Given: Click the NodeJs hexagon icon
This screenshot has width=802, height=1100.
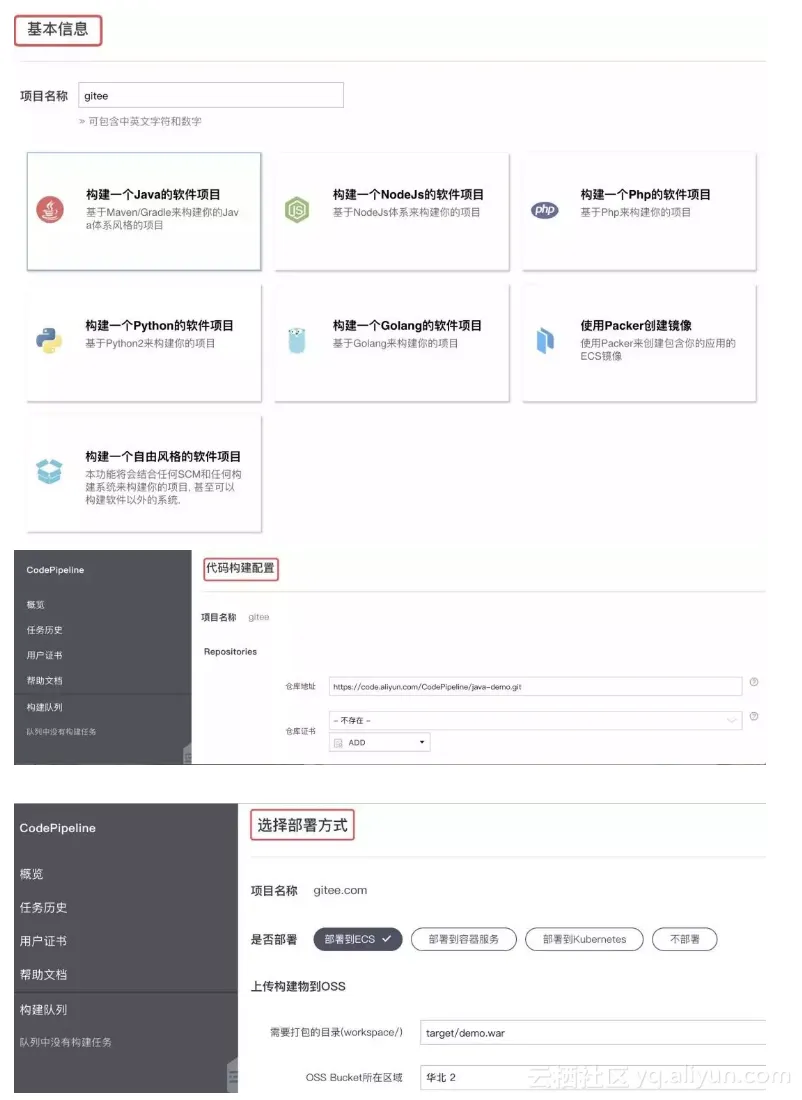Looking at the screenshot, I should tap(297, 209).
